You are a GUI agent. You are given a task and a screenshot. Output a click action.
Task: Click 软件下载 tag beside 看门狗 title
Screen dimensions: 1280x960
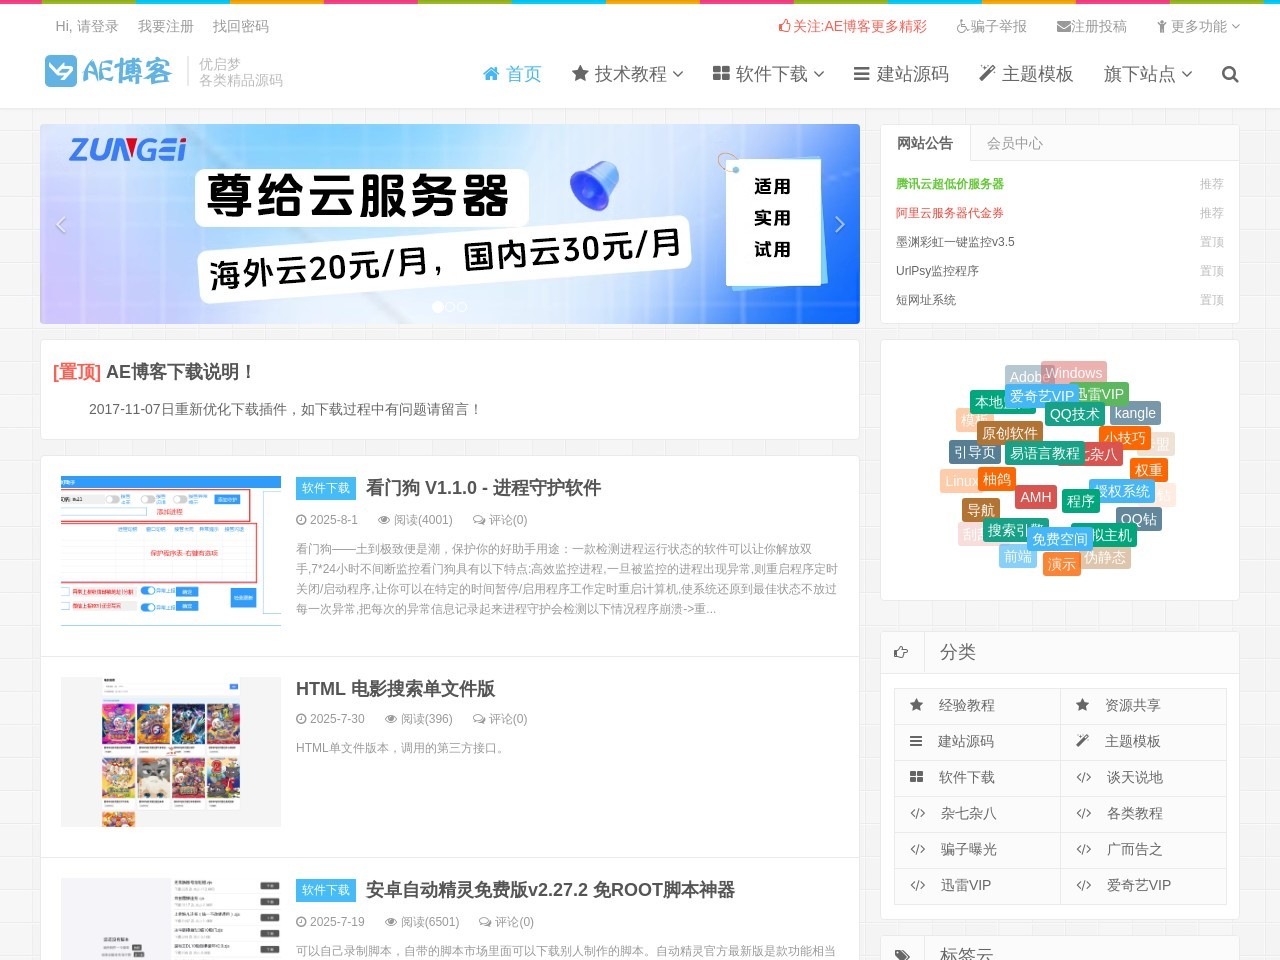(326, 488)
